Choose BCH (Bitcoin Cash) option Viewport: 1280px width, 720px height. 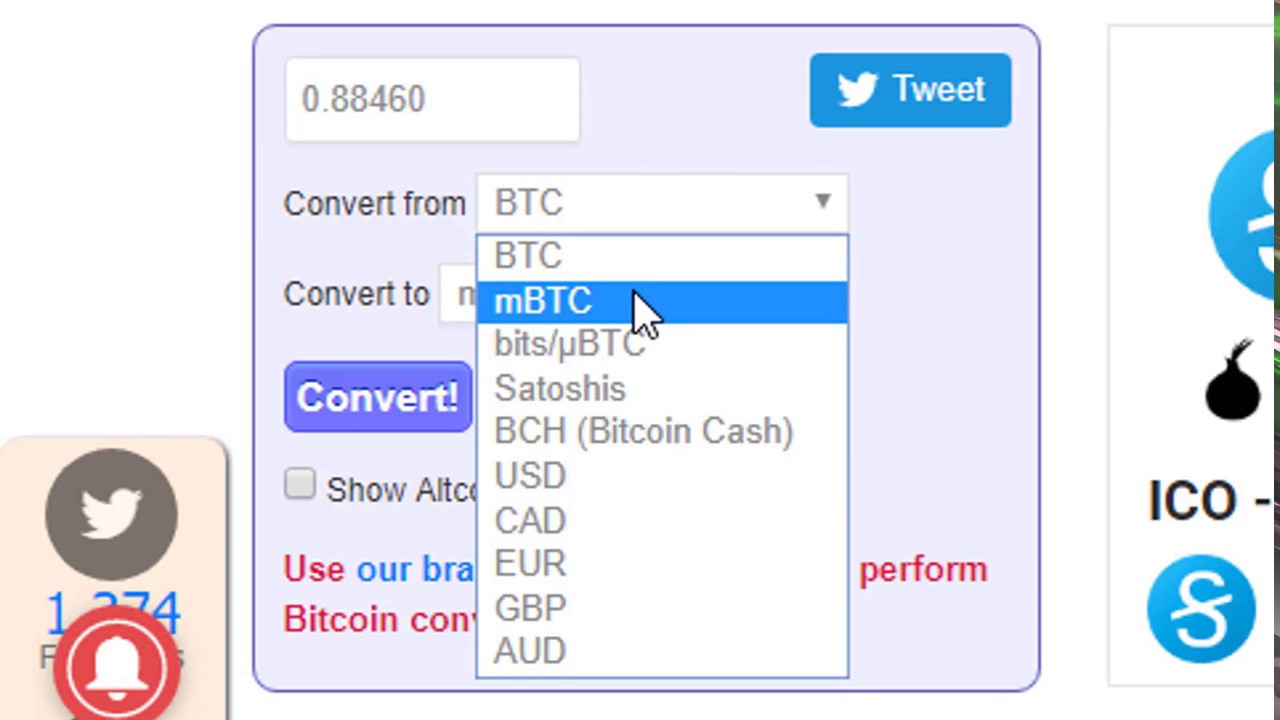(643, 432)
